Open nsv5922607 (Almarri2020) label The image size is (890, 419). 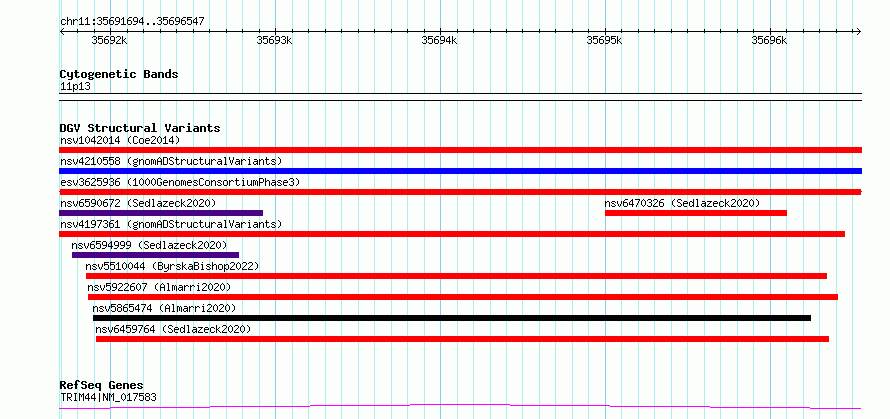click(159, 287)
